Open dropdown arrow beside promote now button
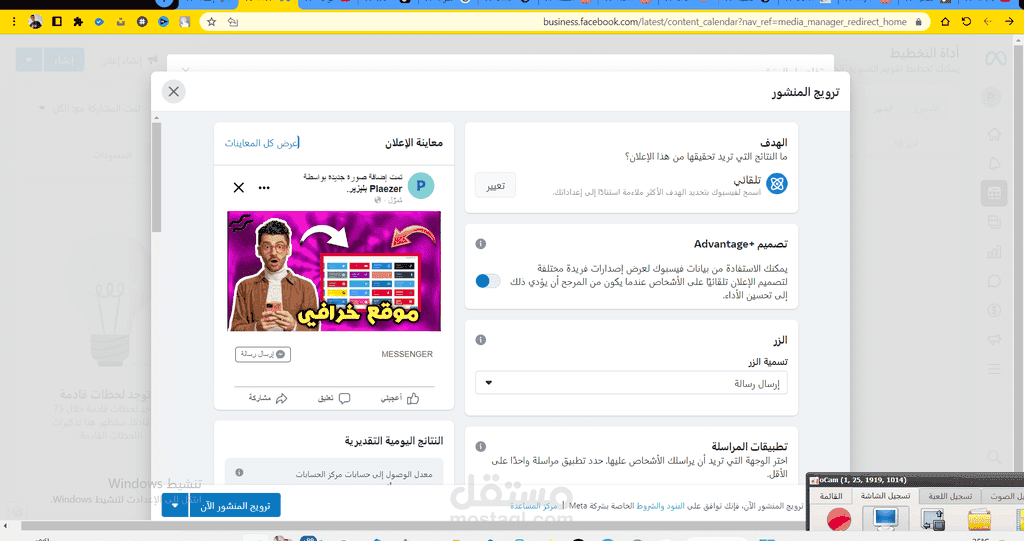The width and height of the screenshot is (1024, 541). 175,505
